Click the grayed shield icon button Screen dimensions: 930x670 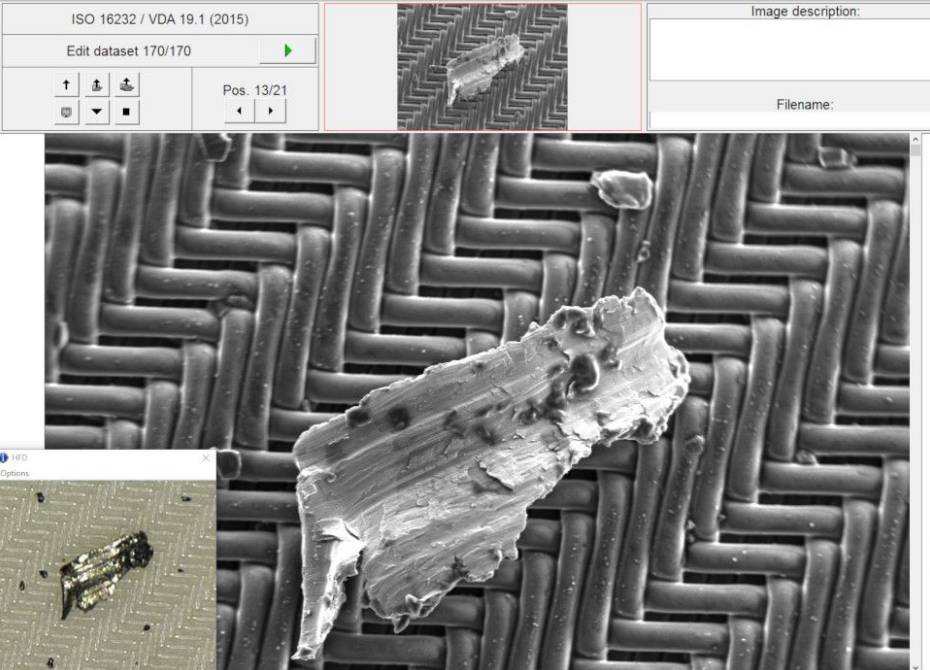point(66,112)
